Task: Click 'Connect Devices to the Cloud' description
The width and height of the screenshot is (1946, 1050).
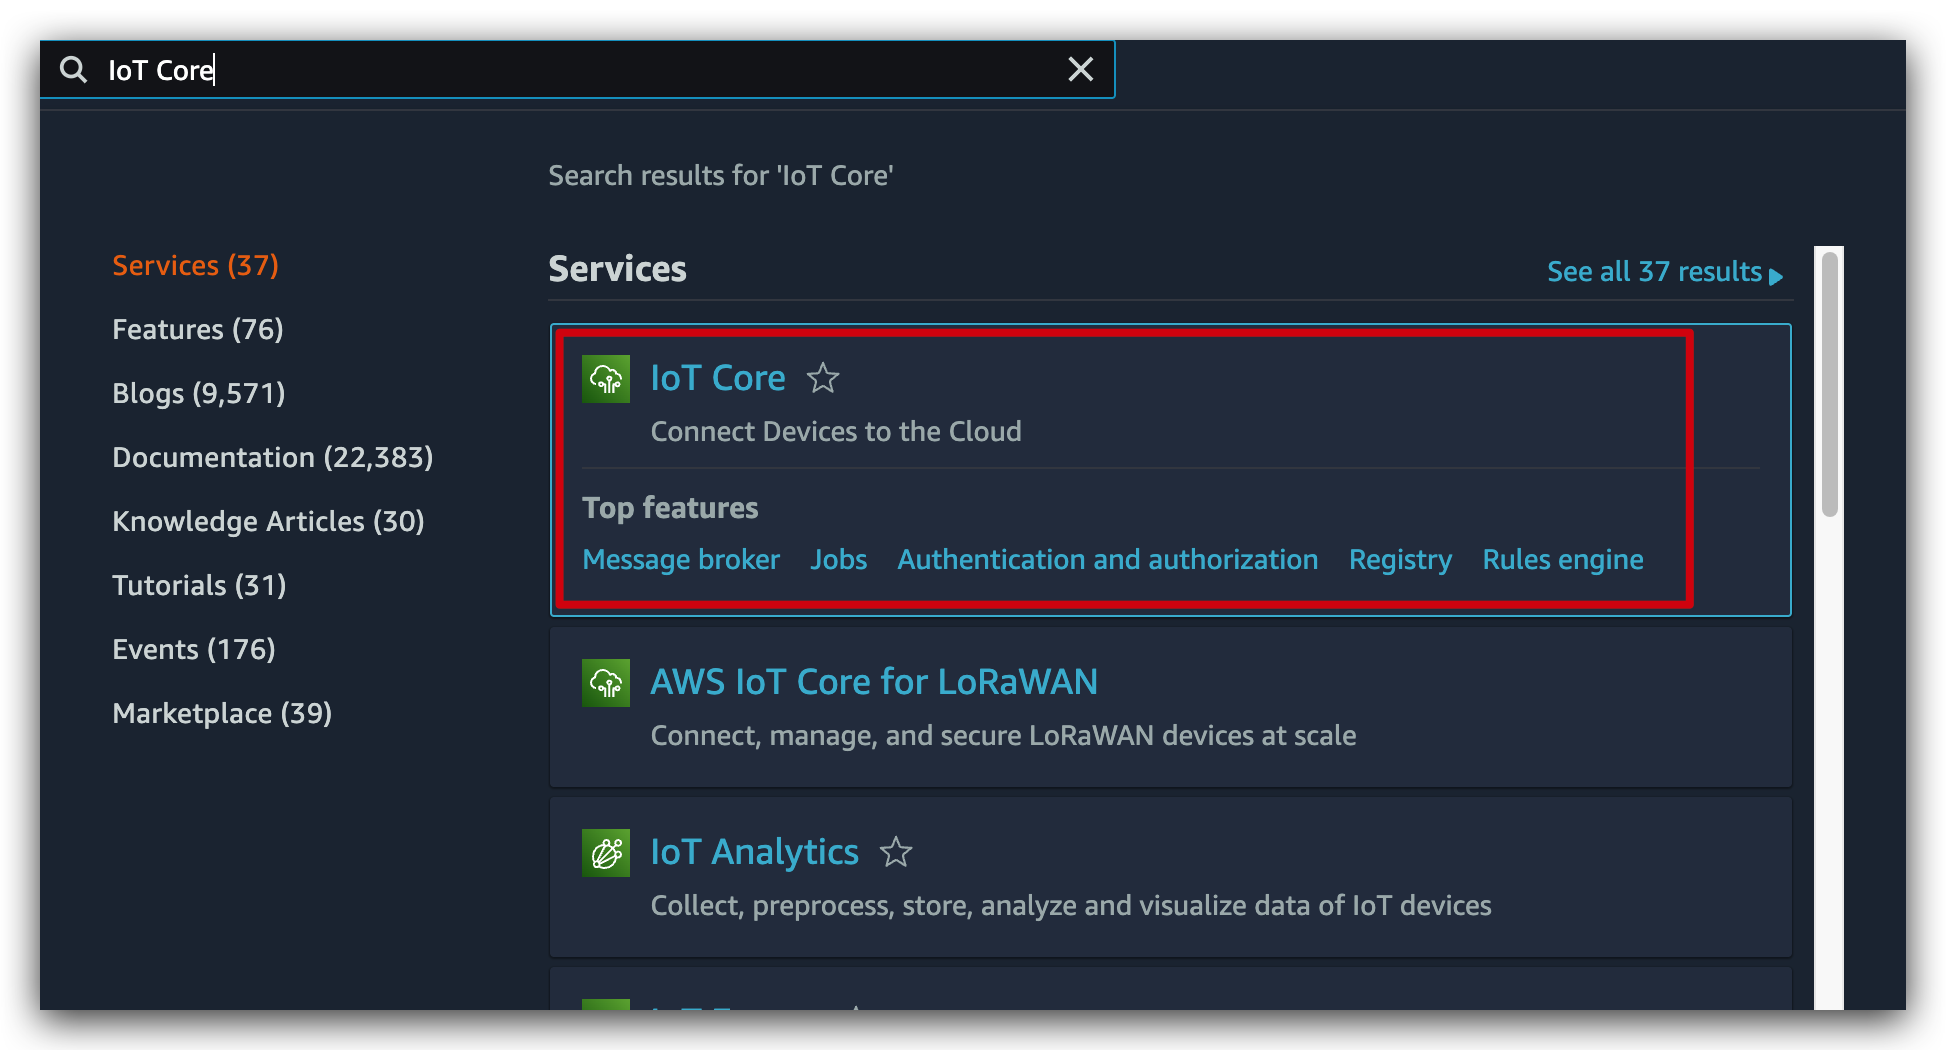Action: point(836,431)
